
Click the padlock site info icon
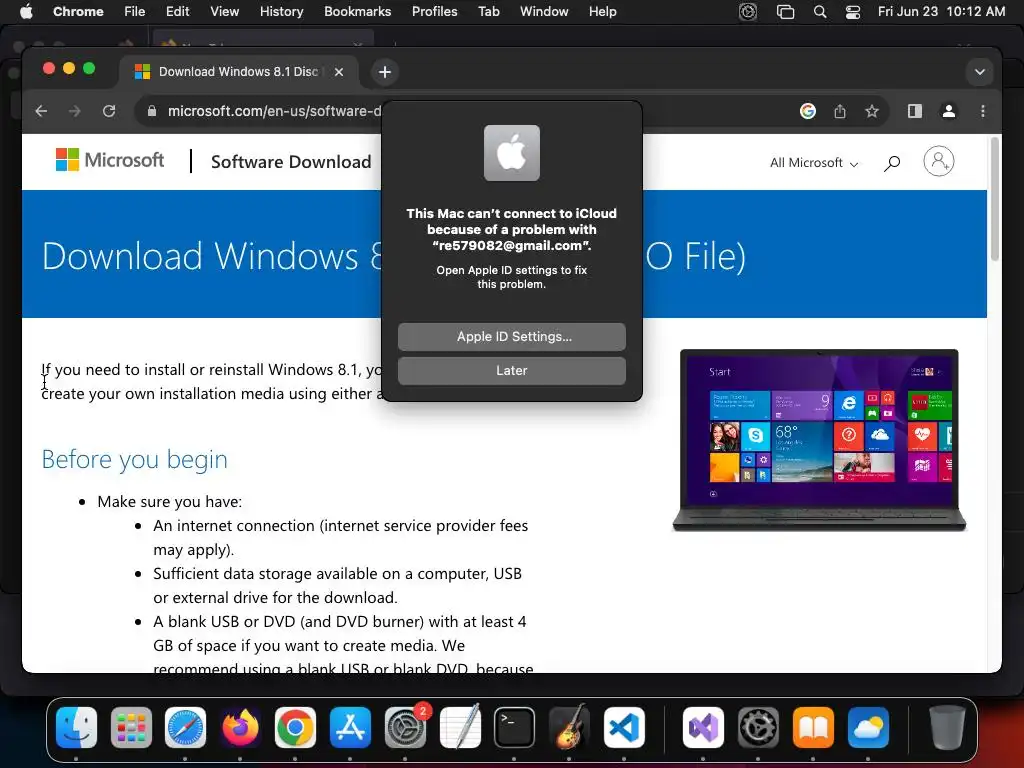[152, 111]
